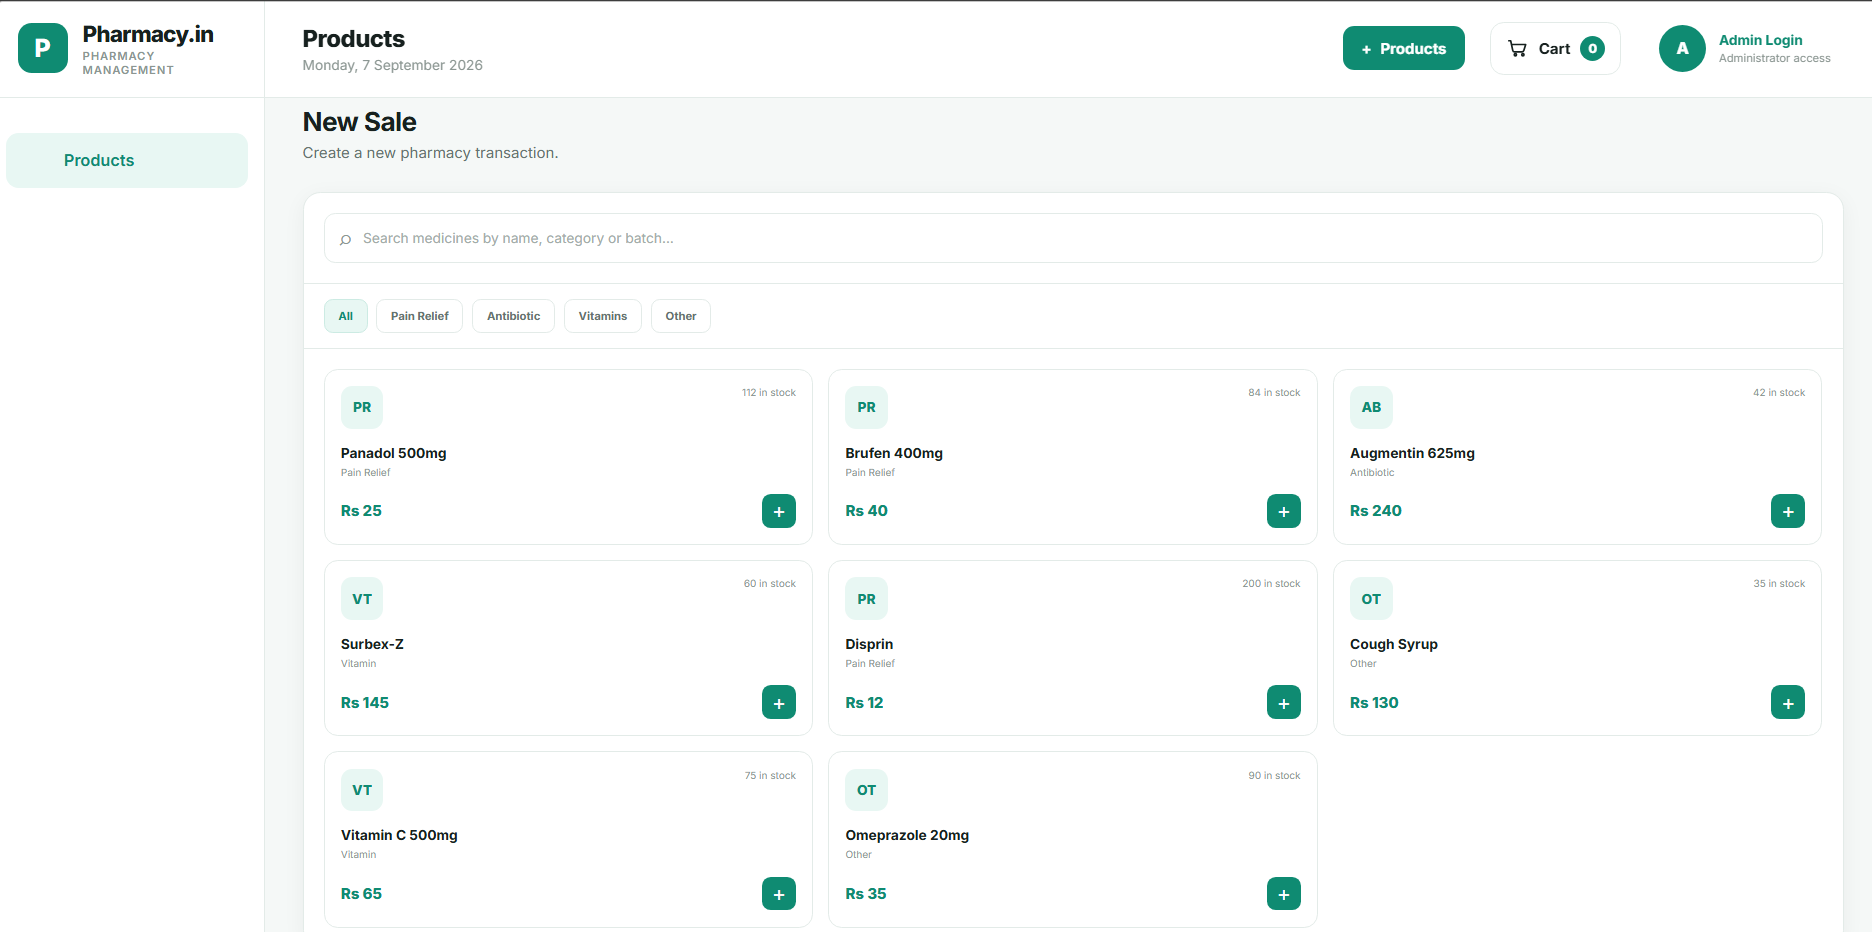The image size is (1872, 932).
Task: Click the Pharmacy.in logo icon
Action: click(x=43, y=48)
